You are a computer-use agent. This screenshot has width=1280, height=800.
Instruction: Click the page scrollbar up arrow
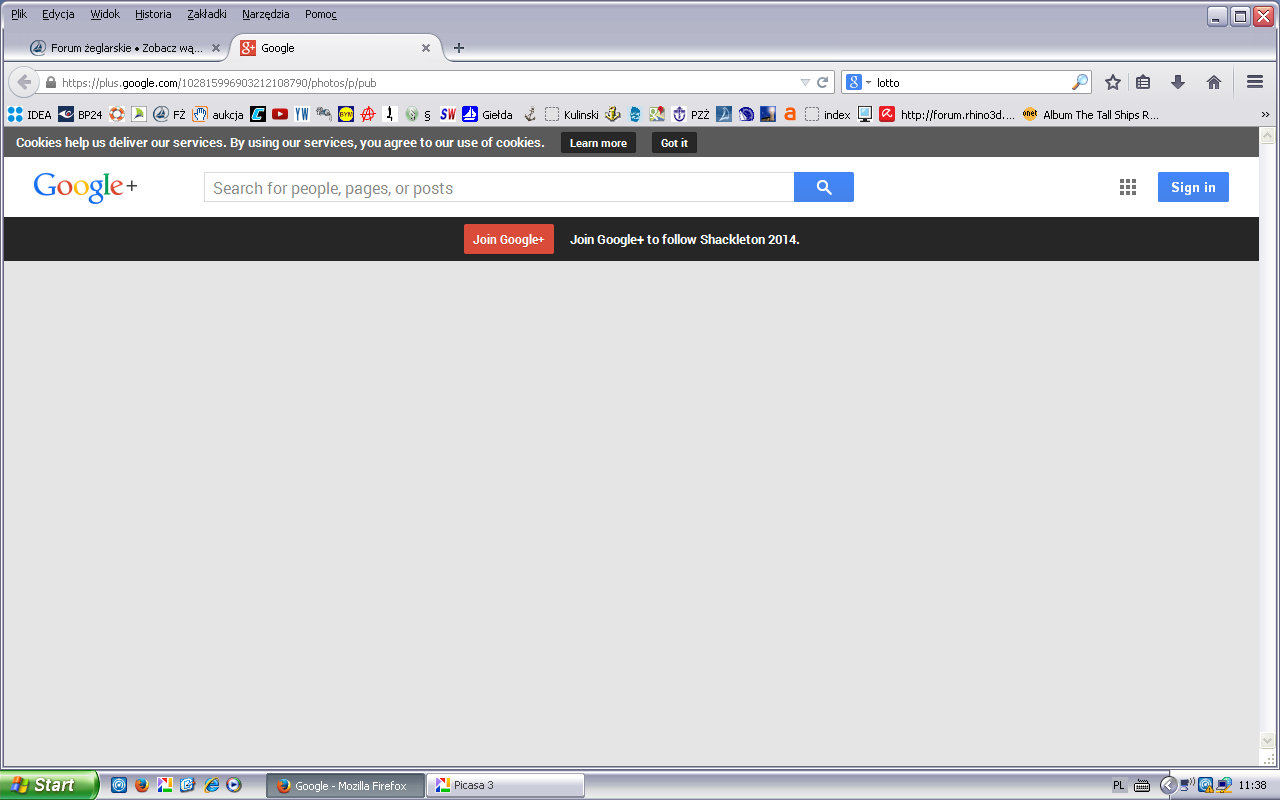tap(1267, 135)
